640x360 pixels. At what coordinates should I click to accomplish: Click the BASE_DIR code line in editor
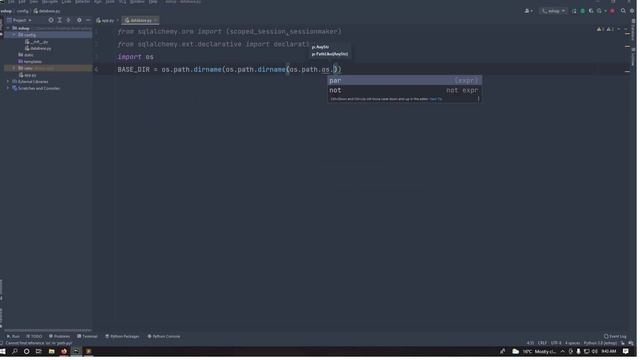tap(229, 69)
